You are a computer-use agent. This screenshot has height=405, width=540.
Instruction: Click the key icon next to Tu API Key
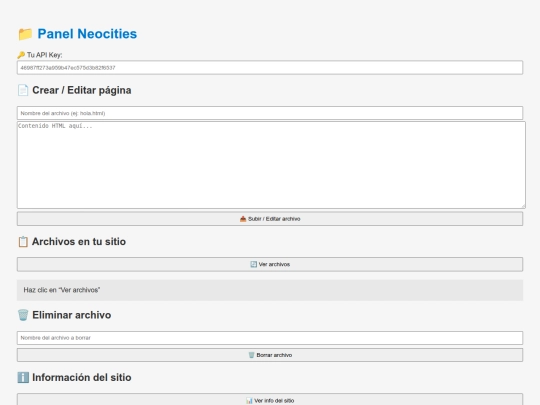[21, 55]
